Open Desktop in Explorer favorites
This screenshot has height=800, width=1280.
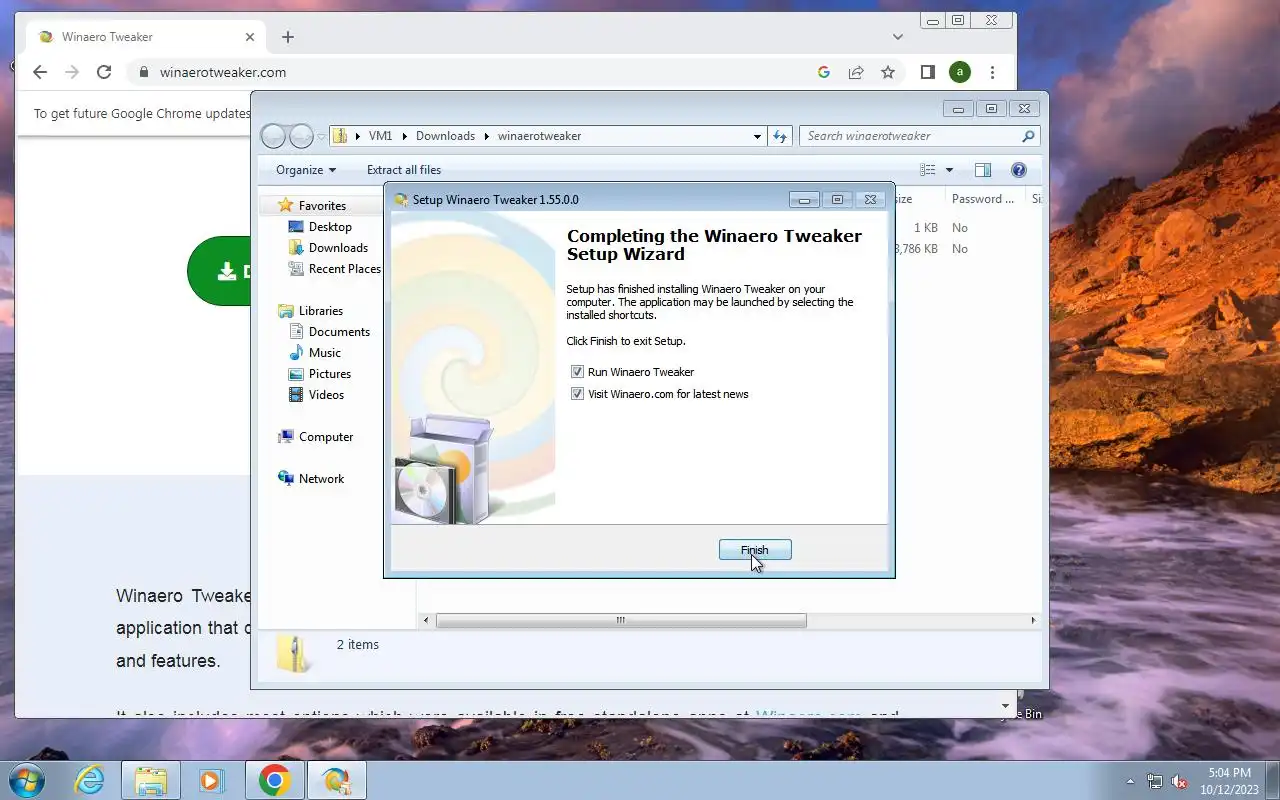[x=330, y=227]
